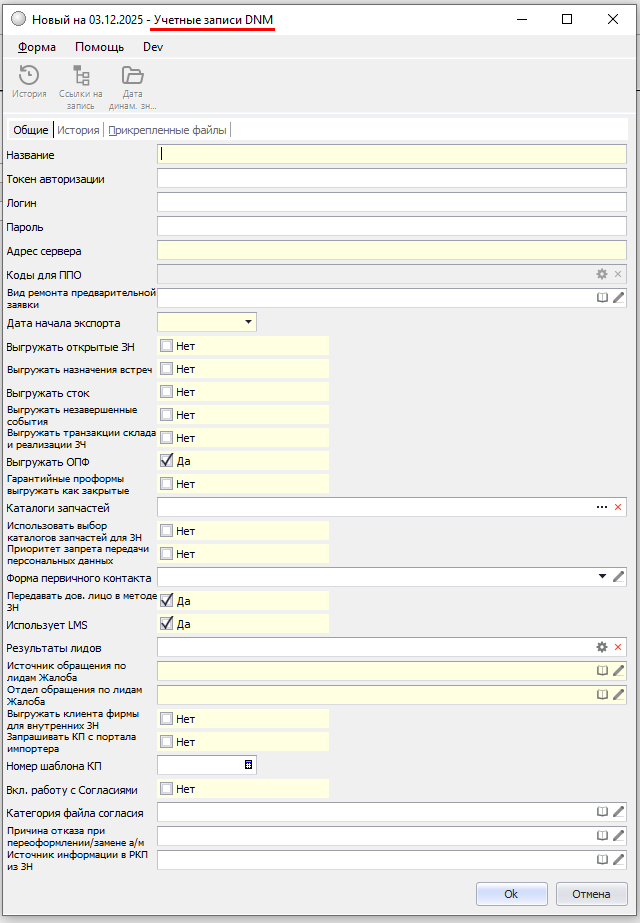Click calculator icon in Номер шаблона КП

248,765
